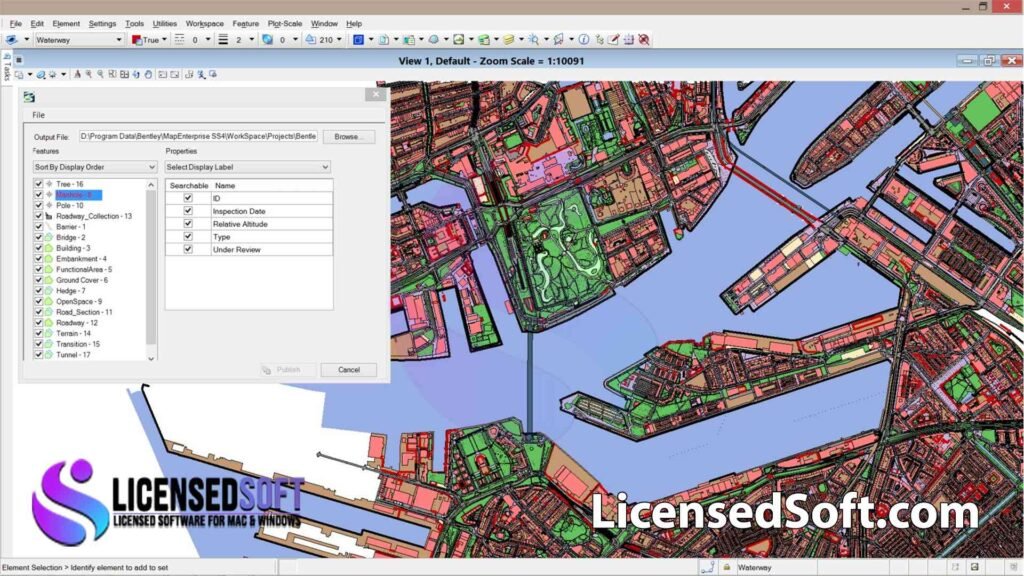The image size is (1024, 576).
Task: Open the Sort By Display Order dropdown
Action: coord(95,167)
